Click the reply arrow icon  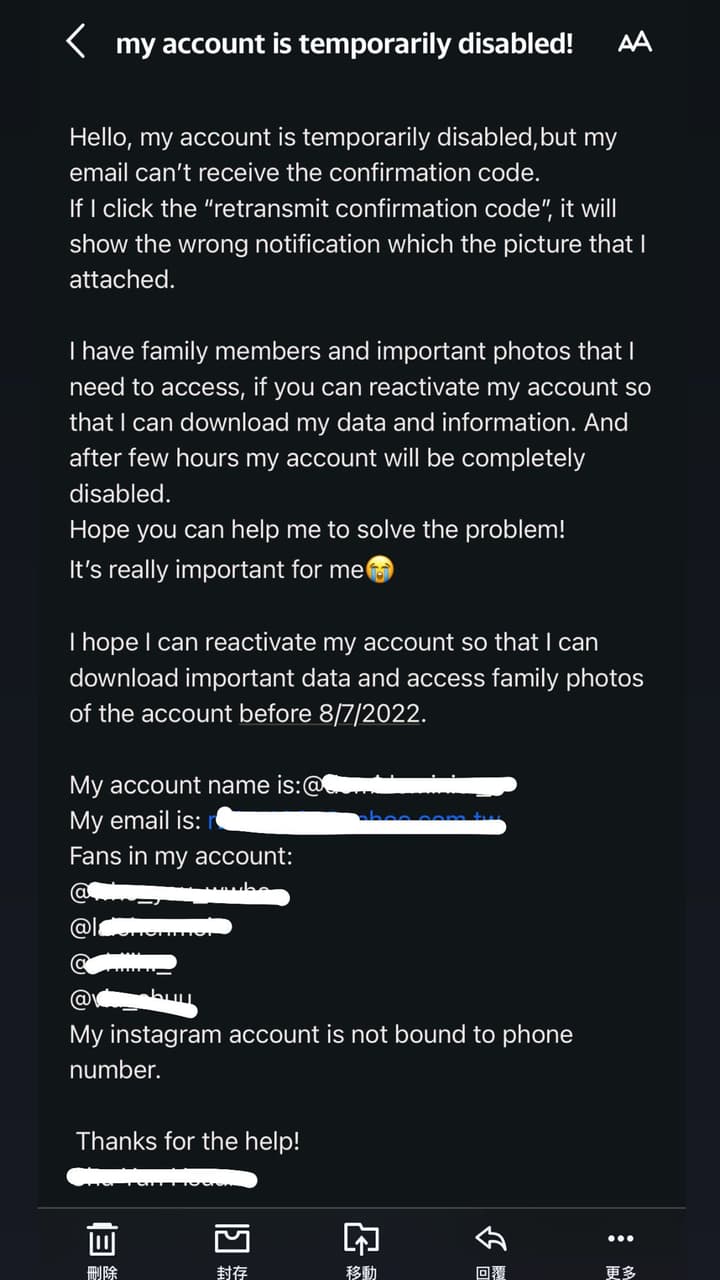click(491, 1240)
